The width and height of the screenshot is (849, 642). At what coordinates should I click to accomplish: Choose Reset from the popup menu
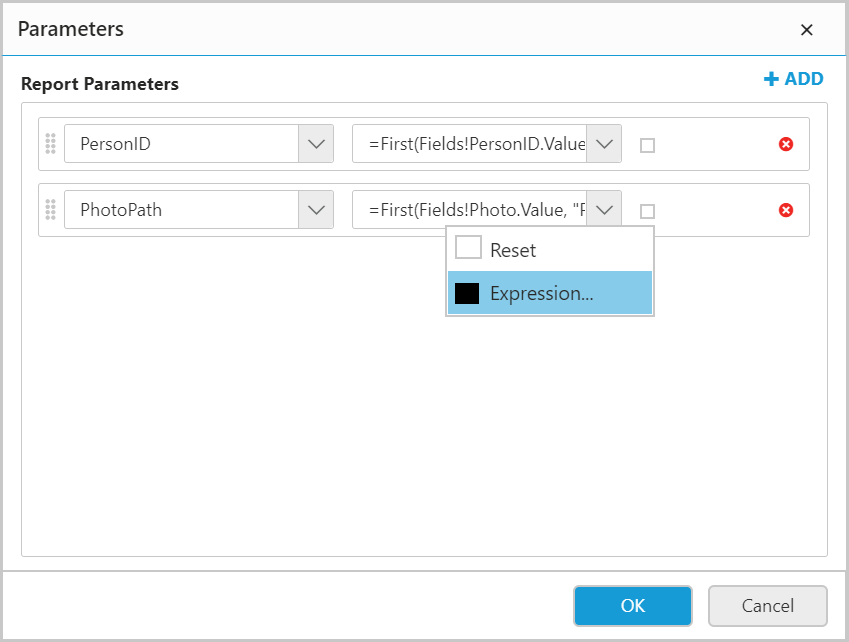pyautogui.click(x=513, y=250)
